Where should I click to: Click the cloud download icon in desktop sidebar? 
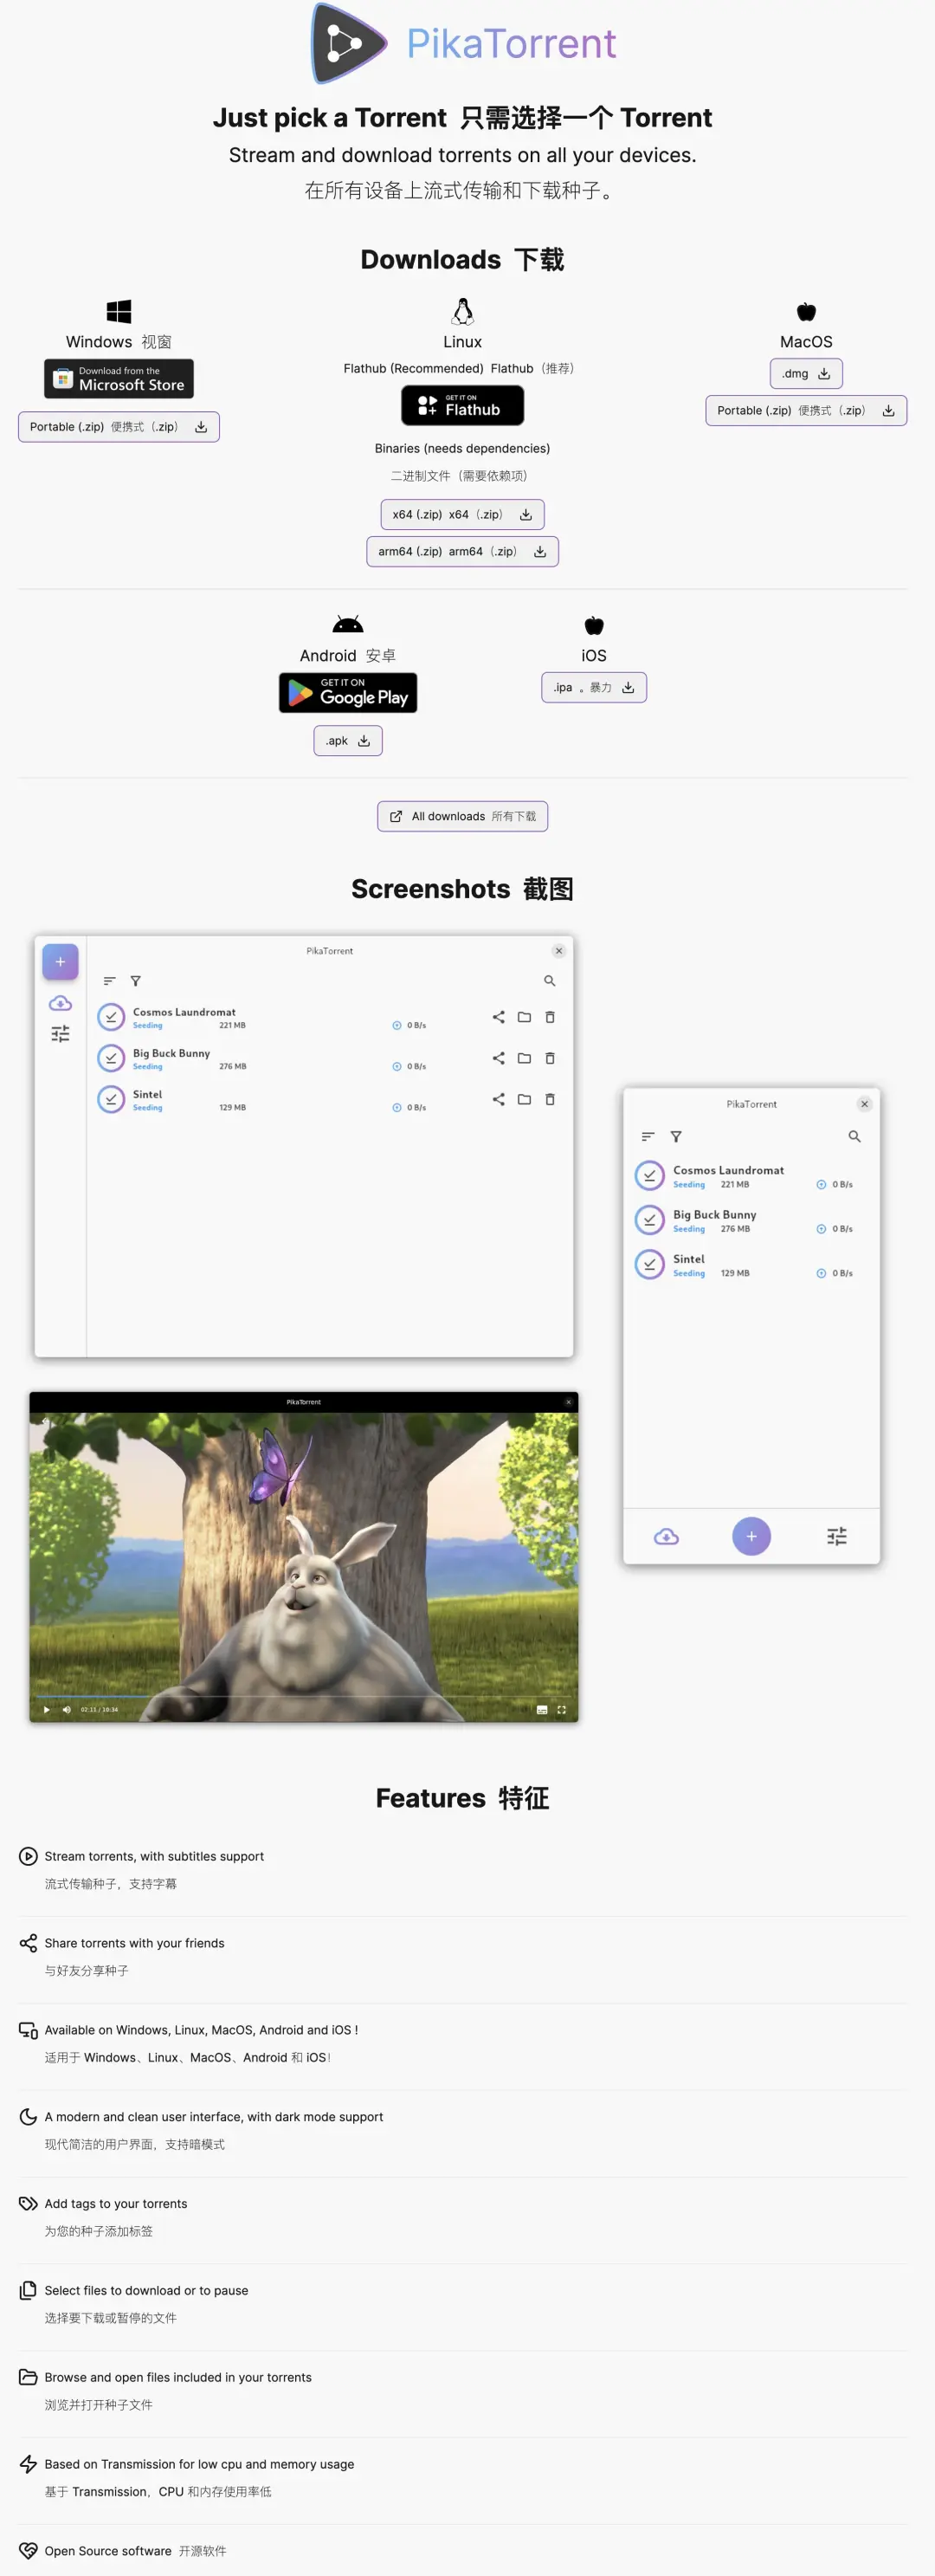pos(60,1003)
